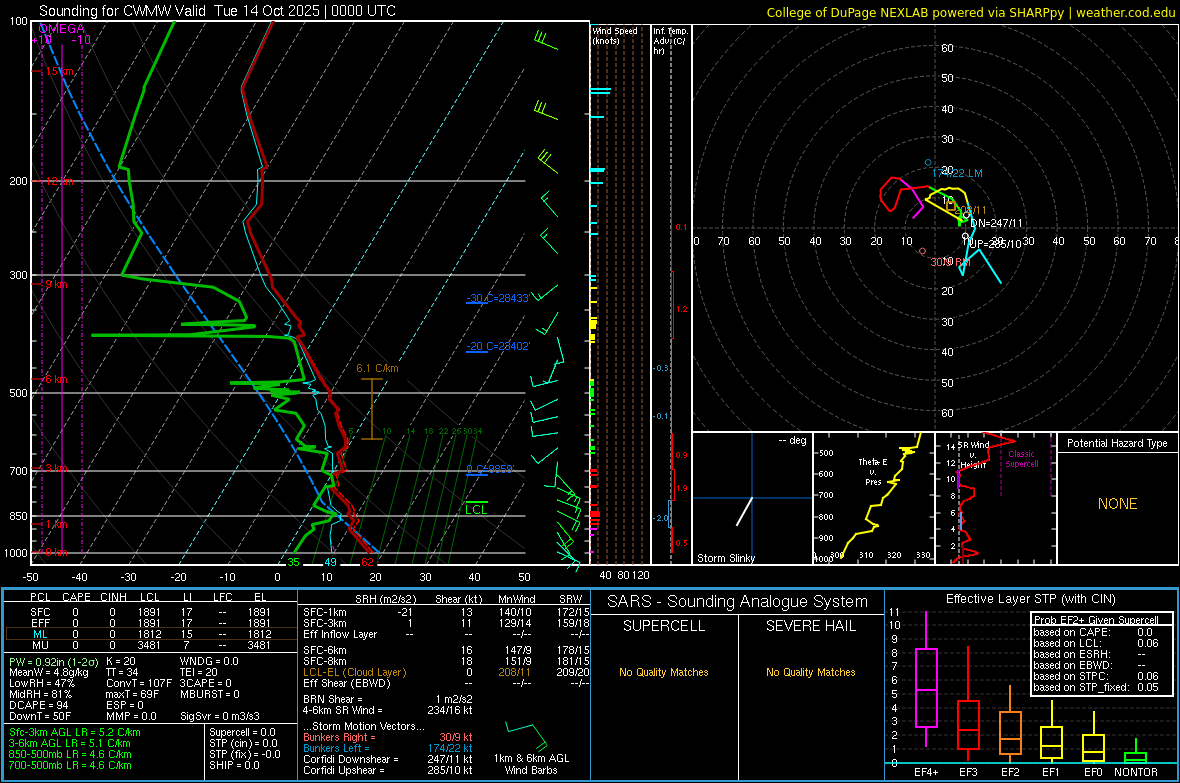
Task: Click the 'Sfc-3km AGL LR = 5.2 C/km' line
Action: pyautogui.click(x=75, y=732)
